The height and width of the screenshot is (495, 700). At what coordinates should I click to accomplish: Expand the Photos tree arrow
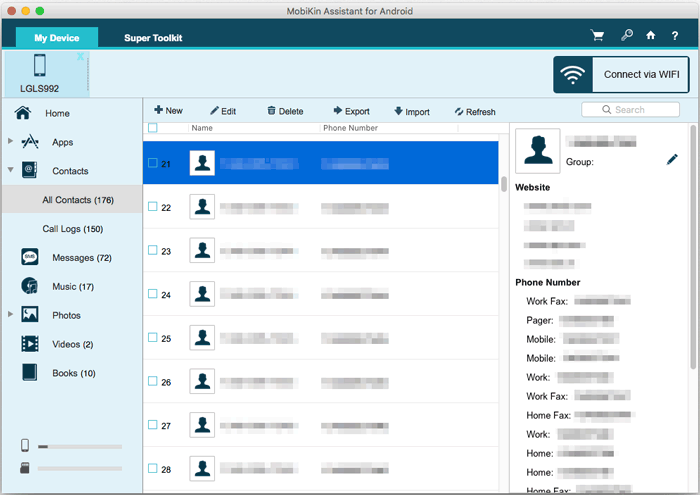tap(10, 314)
